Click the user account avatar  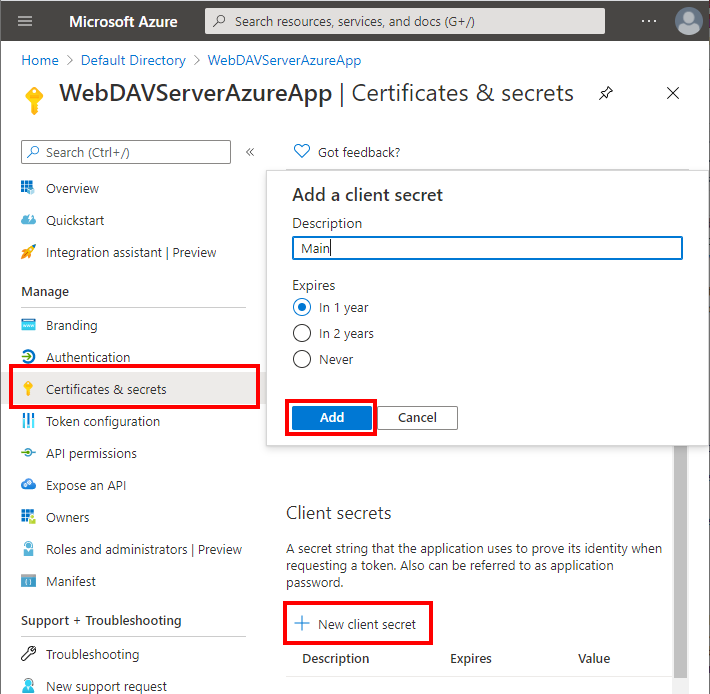(689, 21)
